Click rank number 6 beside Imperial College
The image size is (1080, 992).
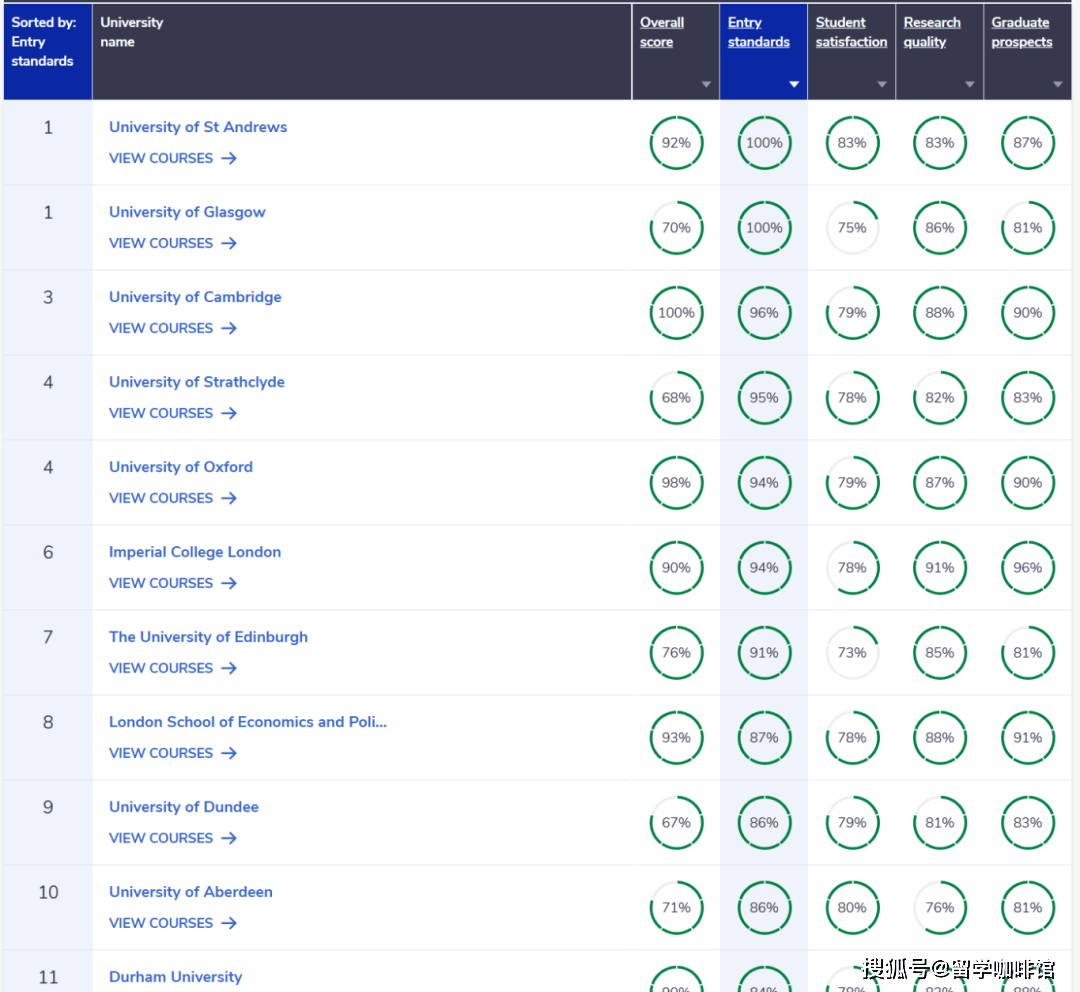(x=48, y=552)
